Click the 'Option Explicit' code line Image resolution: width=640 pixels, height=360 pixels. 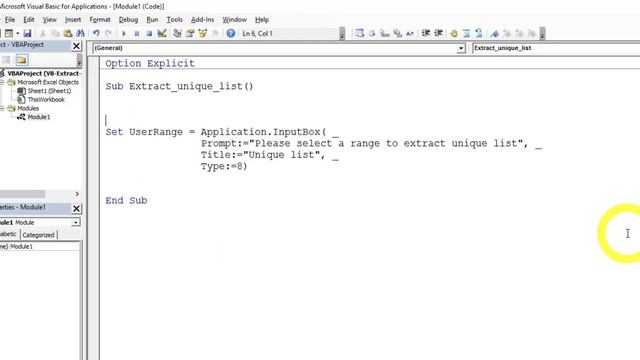[150, 63]
